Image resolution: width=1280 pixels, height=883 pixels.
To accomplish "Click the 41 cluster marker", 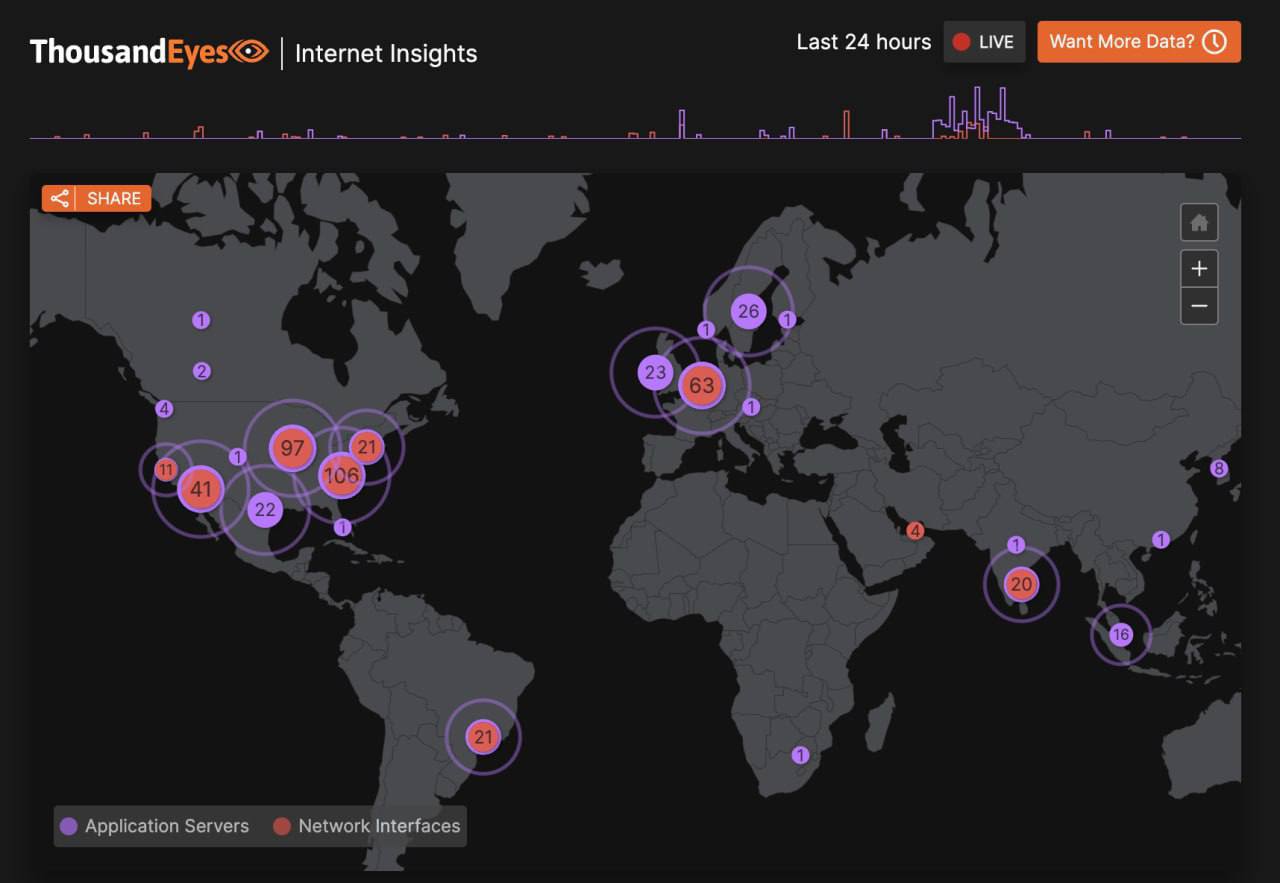I will (201, 489).
